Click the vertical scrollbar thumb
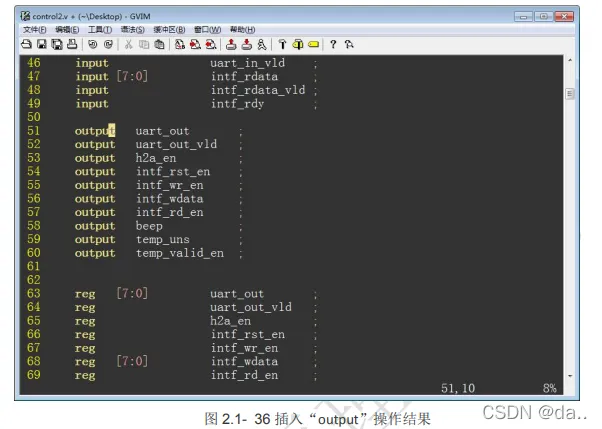The height and width of the screenshot is (429, 602). (x=570, y=94)
